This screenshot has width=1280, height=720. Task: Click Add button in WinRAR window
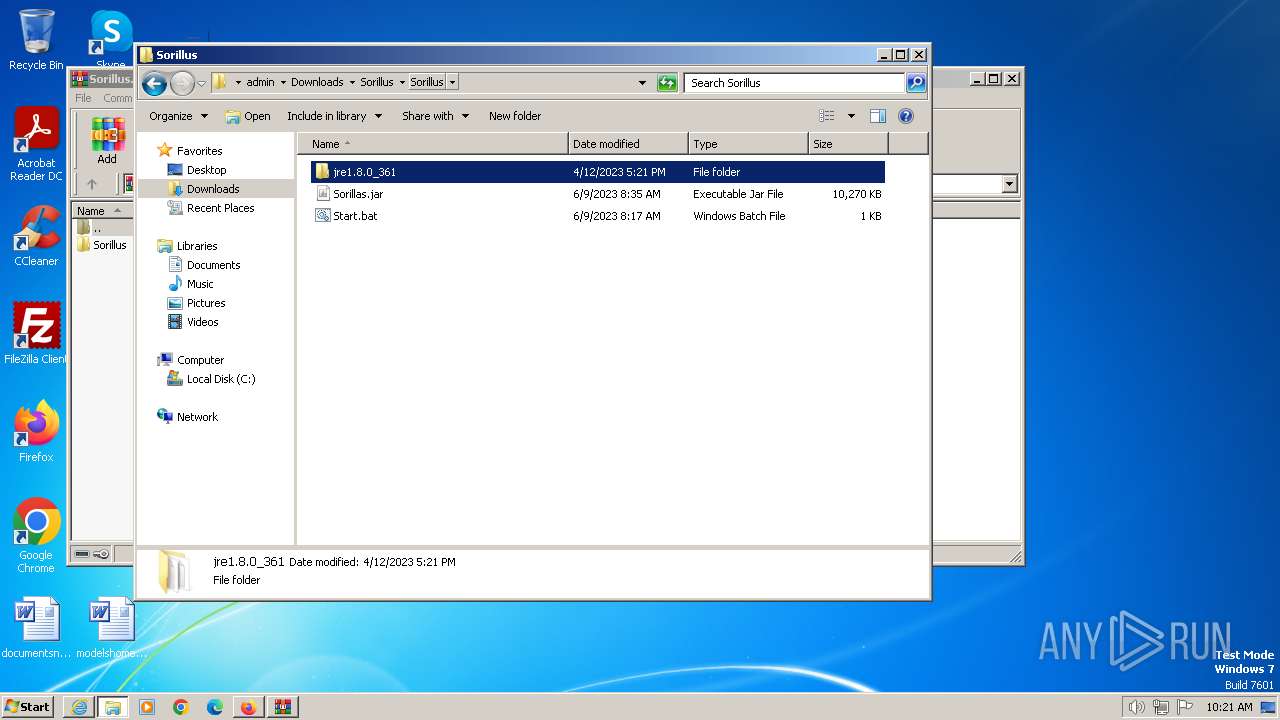(x=107, y=141)
